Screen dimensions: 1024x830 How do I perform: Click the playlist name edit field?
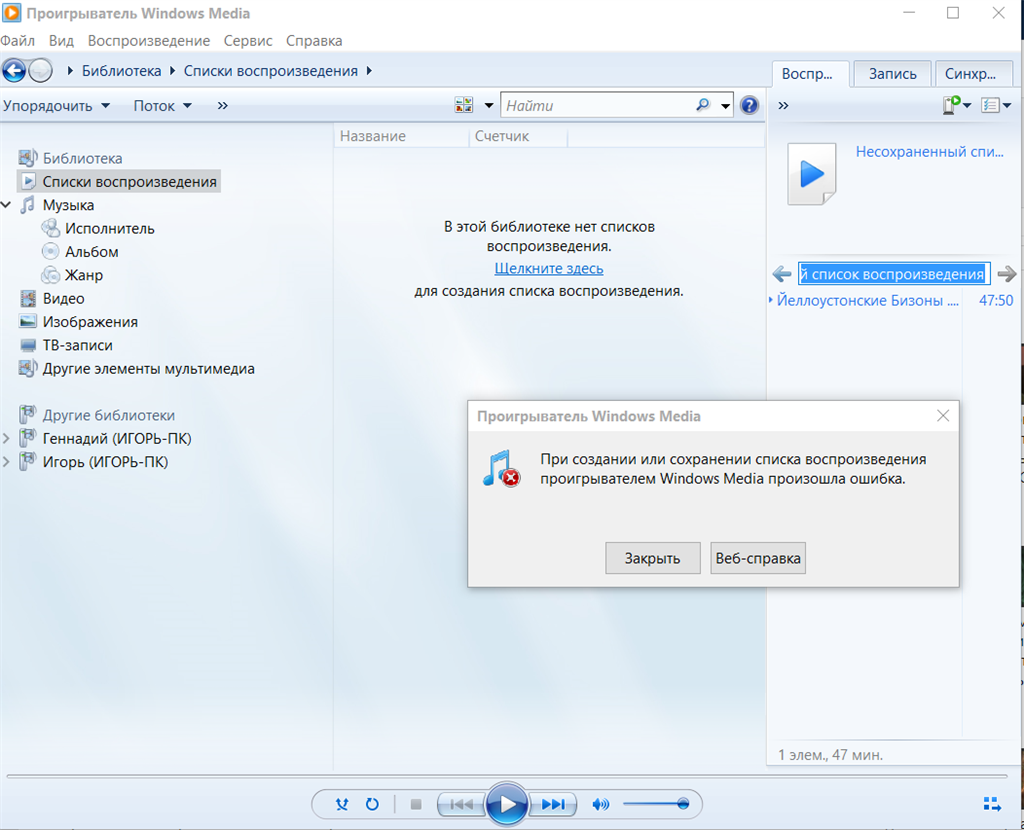pos(894,274)
